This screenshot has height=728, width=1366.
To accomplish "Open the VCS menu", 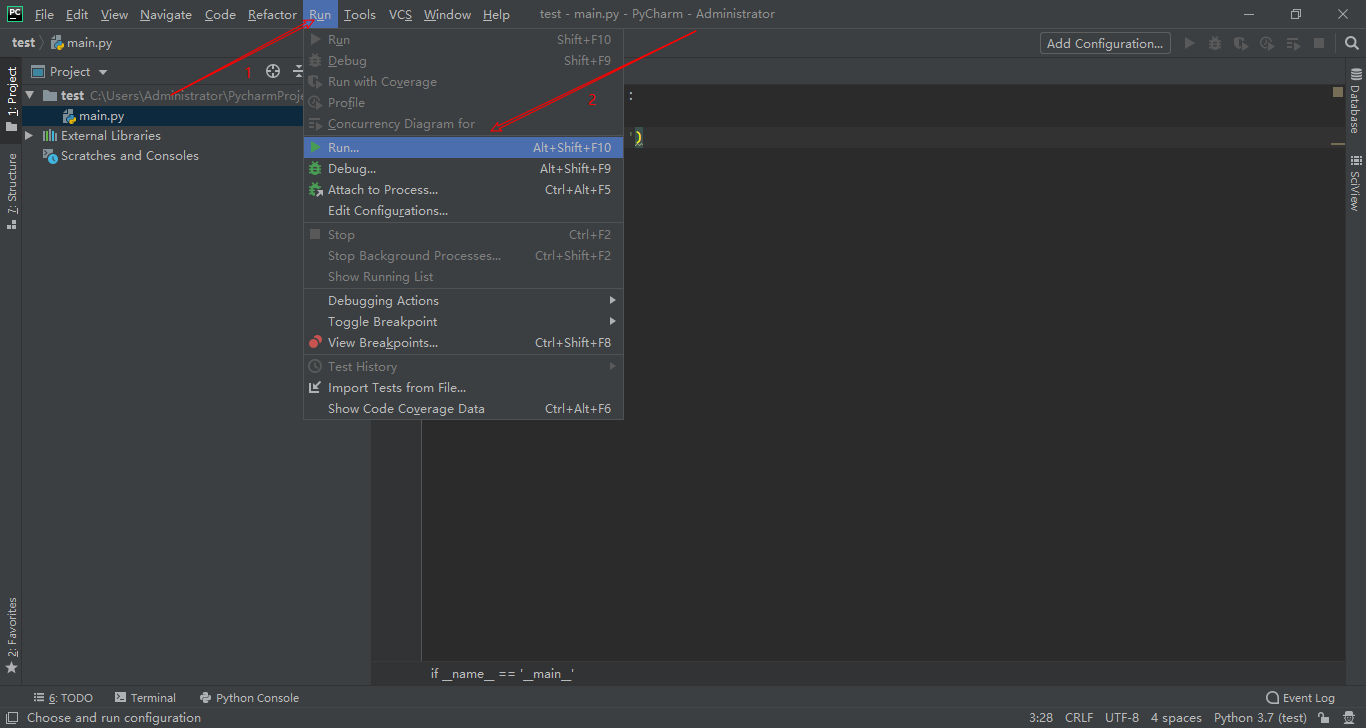I will tap(400, 14).
